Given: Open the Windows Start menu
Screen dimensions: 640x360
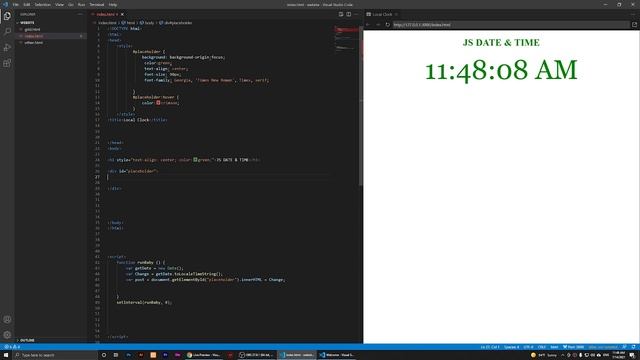Looking at the screenshot, I should coord(6,355).
